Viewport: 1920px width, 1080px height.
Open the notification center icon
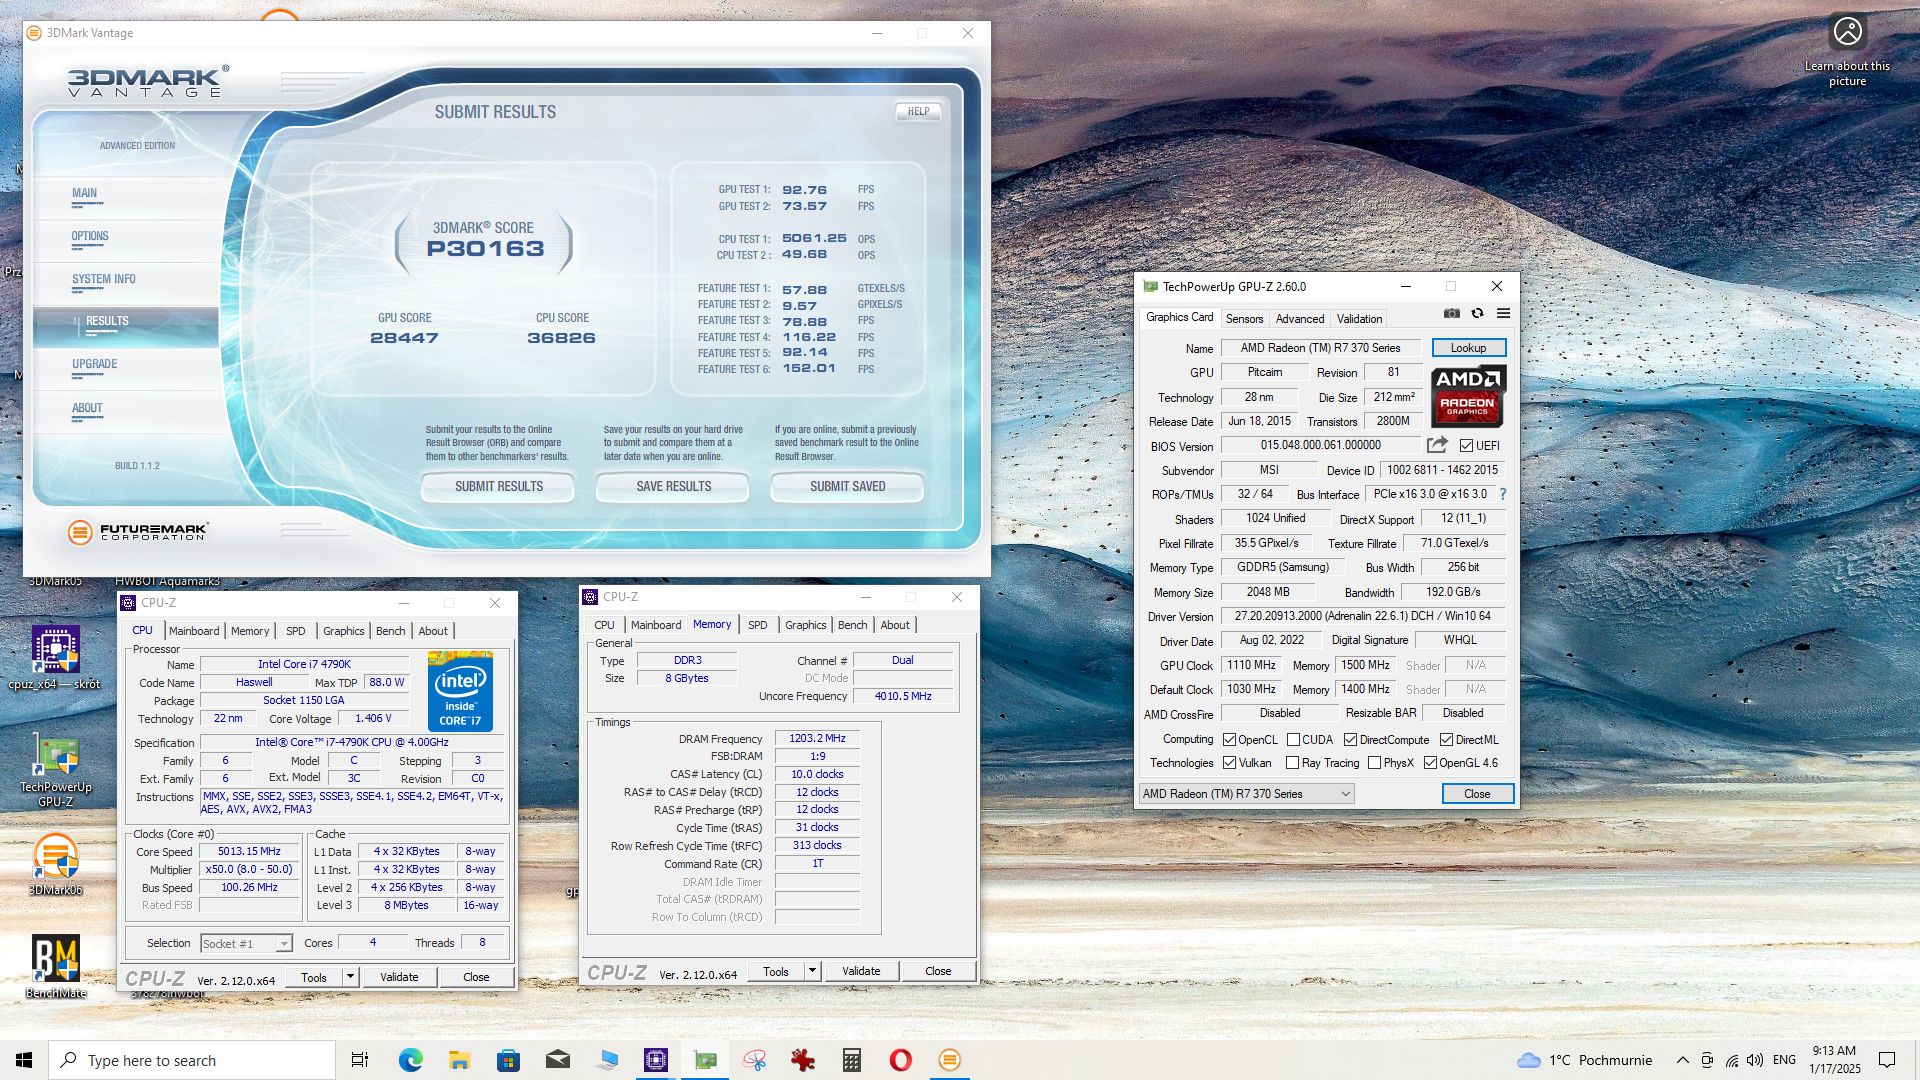[x=1887, y=1060]
